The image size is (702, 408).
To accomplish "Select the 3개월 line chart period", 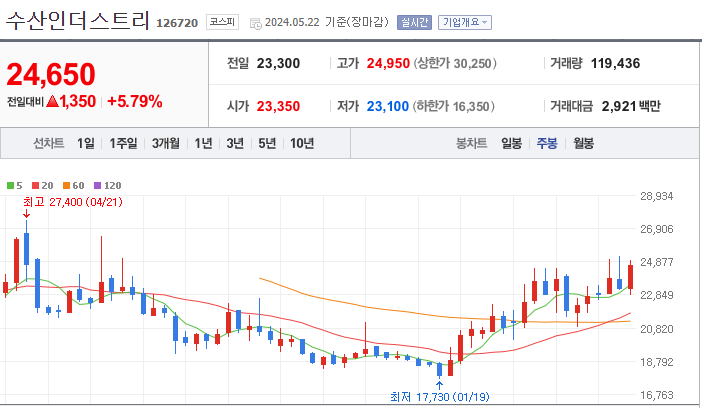I will pyautogui.click(x=166, y=143).
